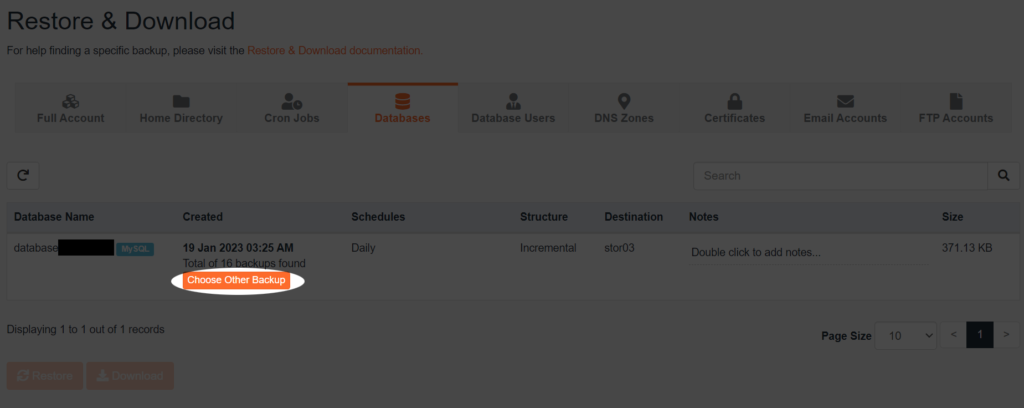Click the Cron Jobs user-clock icon
The width and height of the screenshot is (1024, 408).
pos(292,101)
